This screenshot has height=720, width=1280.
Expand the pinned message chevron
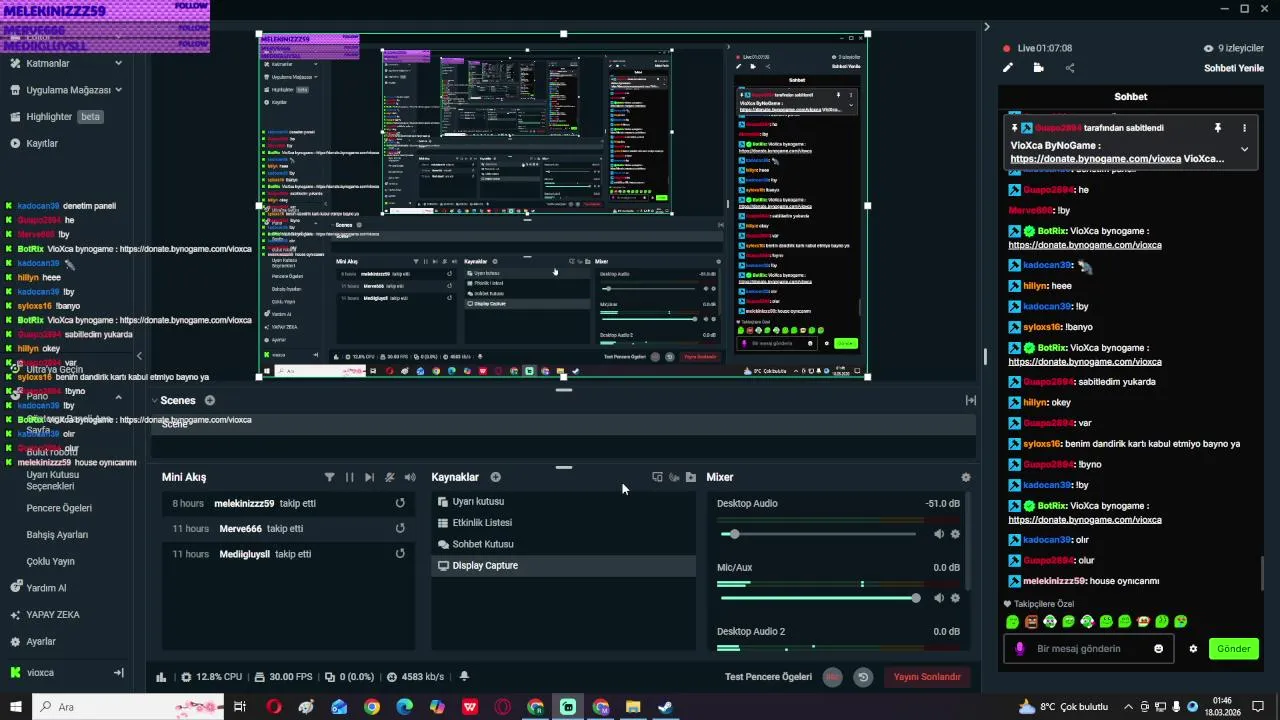point(1244,149)
